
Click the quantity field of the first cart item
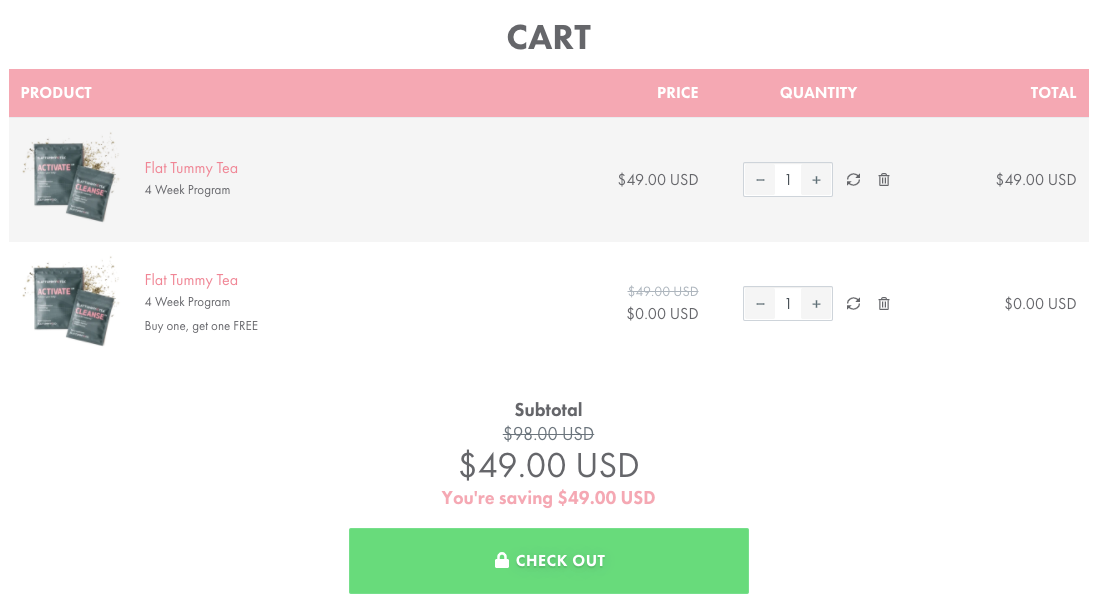788,180
